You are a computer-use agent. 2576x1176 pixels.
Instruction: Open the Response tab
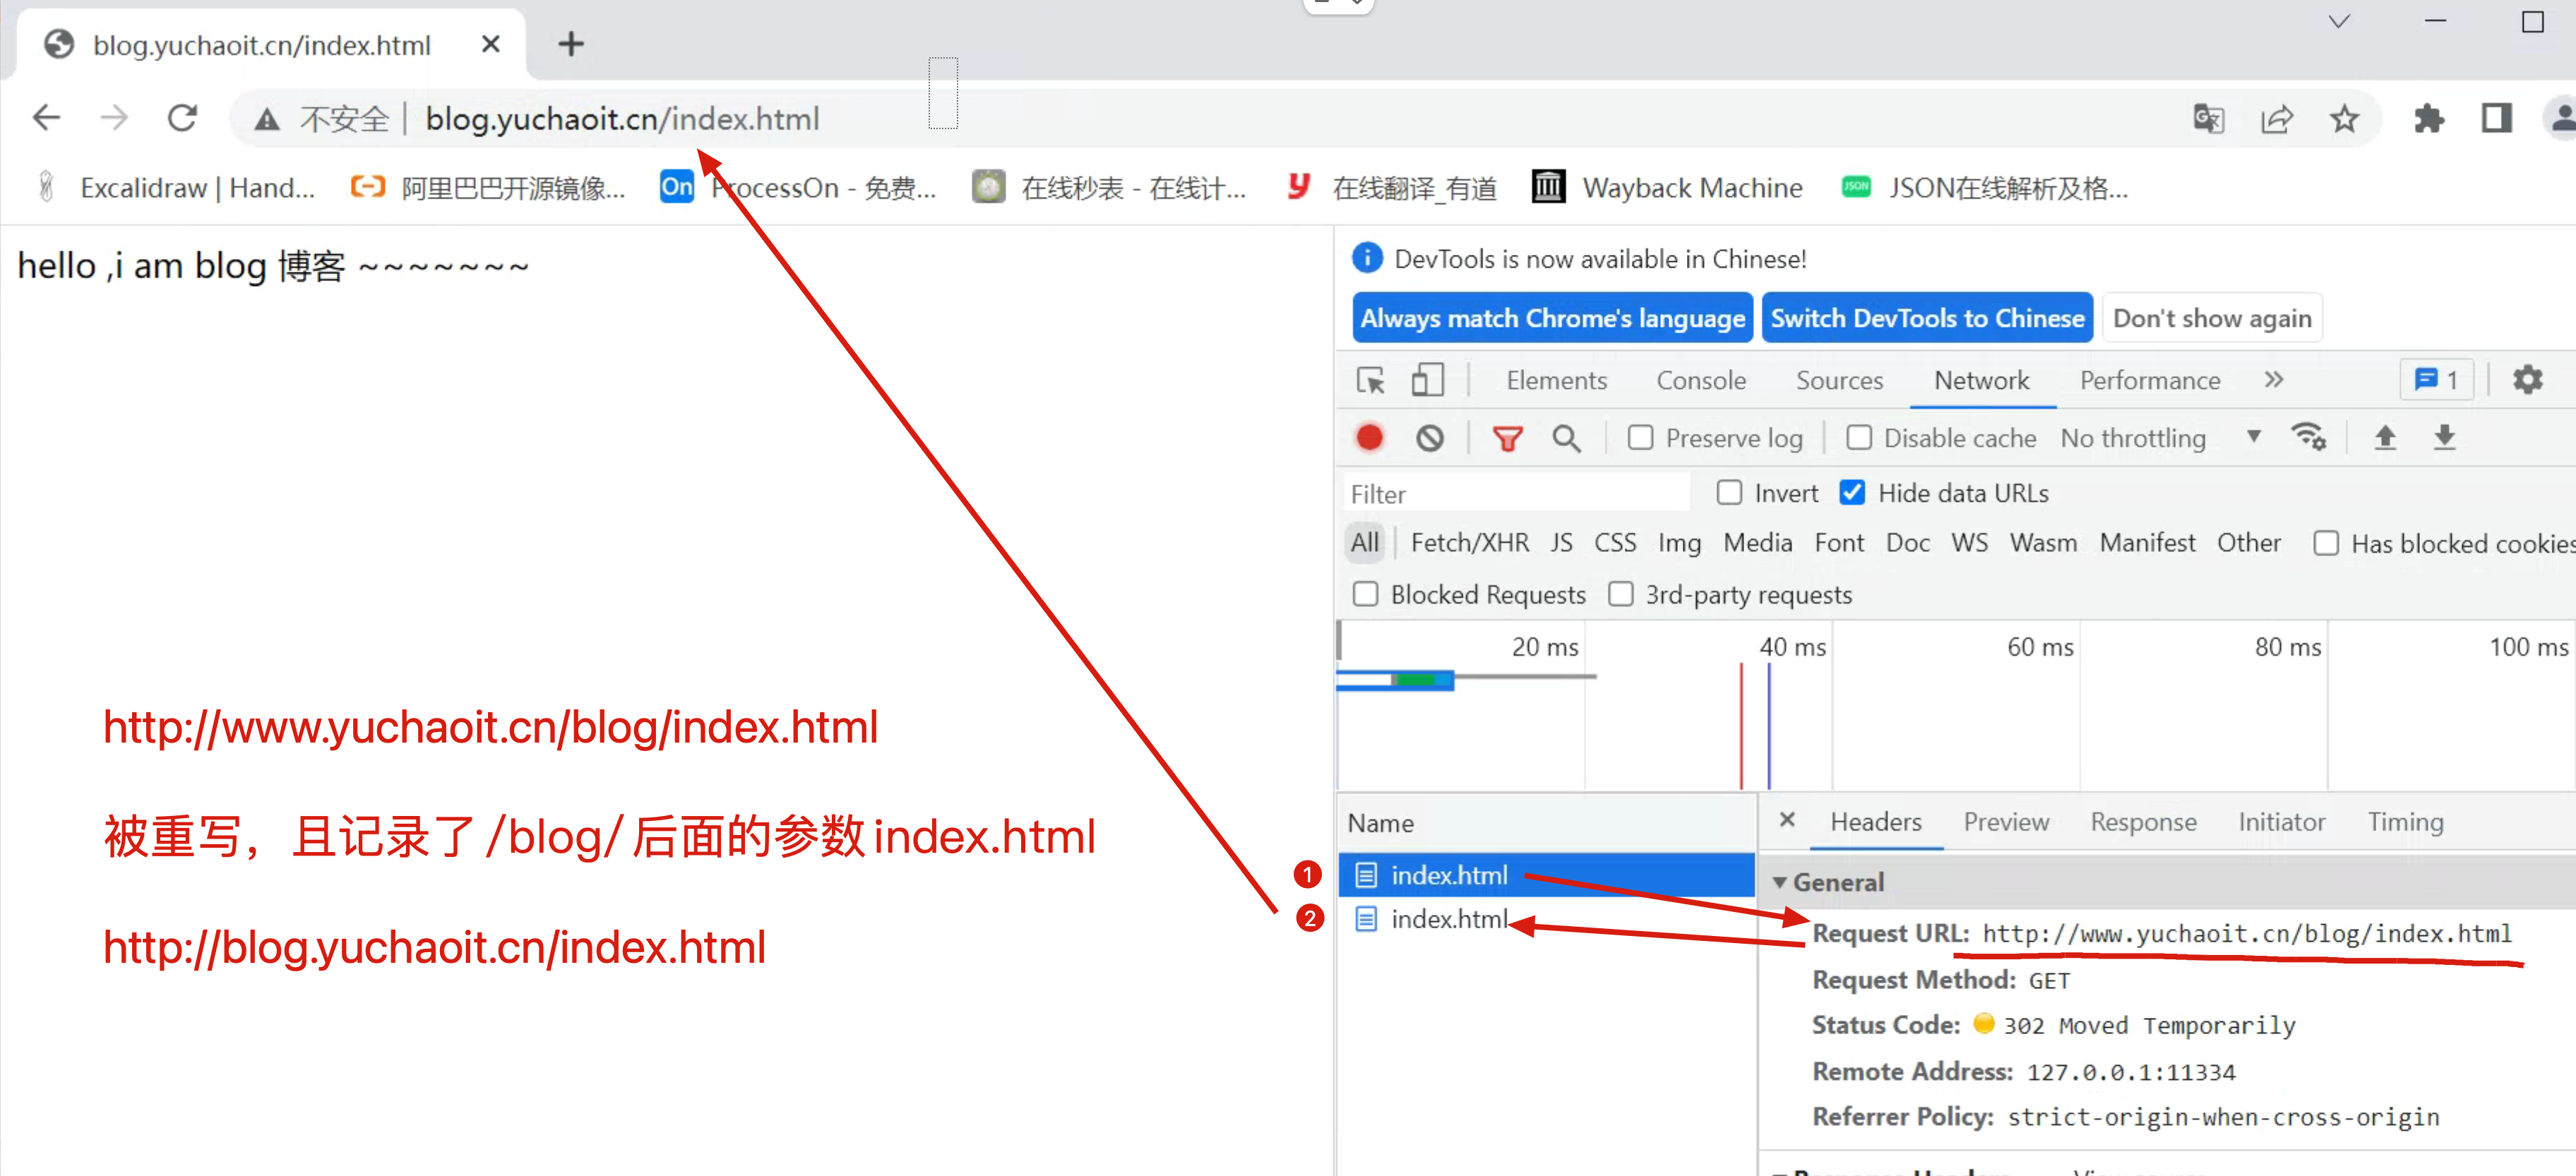click(x=2143, y=822)
